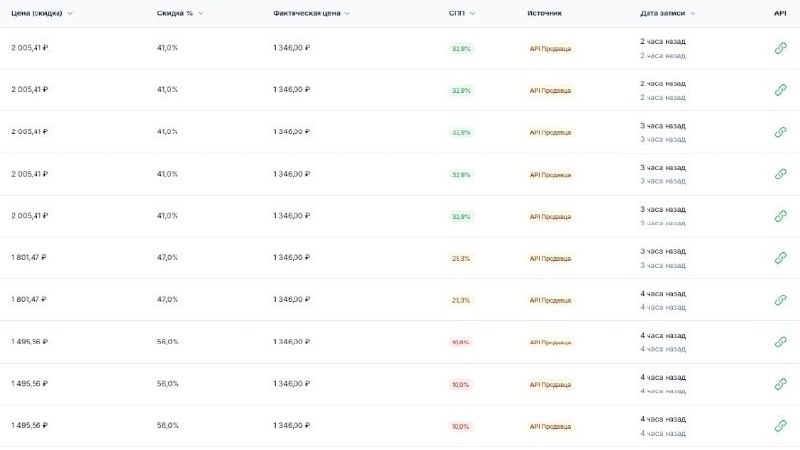Click 47,0% in the row dated 3 часа назад
800x450 pixels.
click(167, 257)
